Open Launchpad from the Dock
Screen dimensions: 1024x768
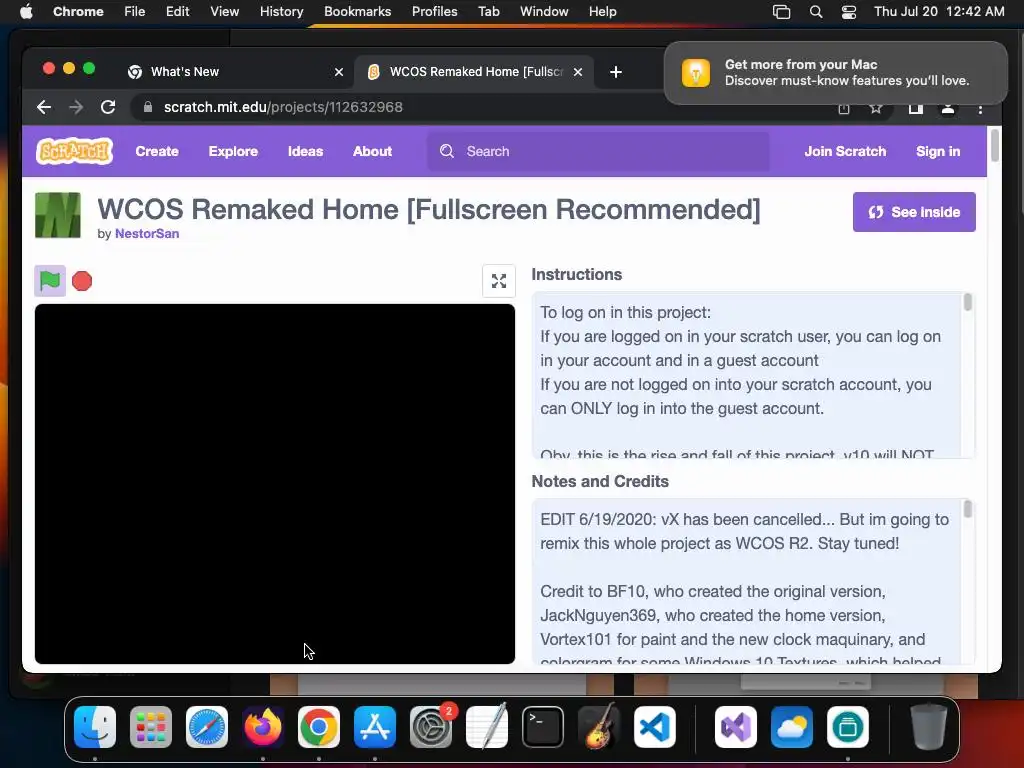(x=151, y=727)
